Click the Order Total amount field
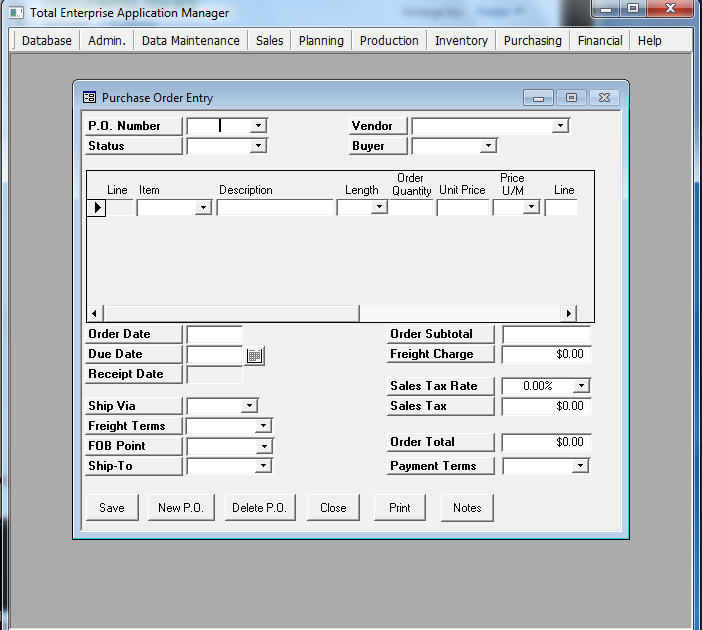 tap(546, 442)
